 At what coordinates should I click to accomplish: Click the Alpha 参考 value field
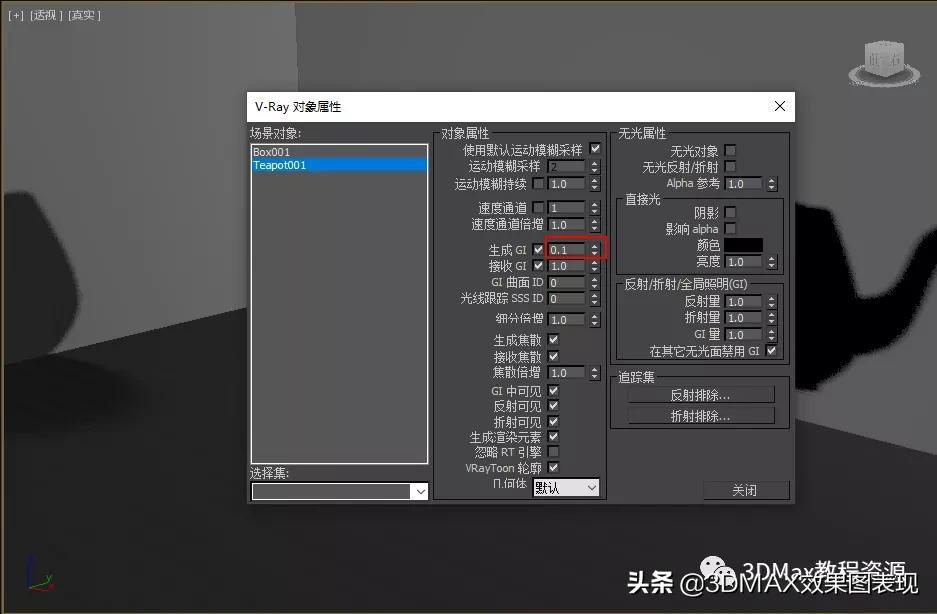pos(744,184)
